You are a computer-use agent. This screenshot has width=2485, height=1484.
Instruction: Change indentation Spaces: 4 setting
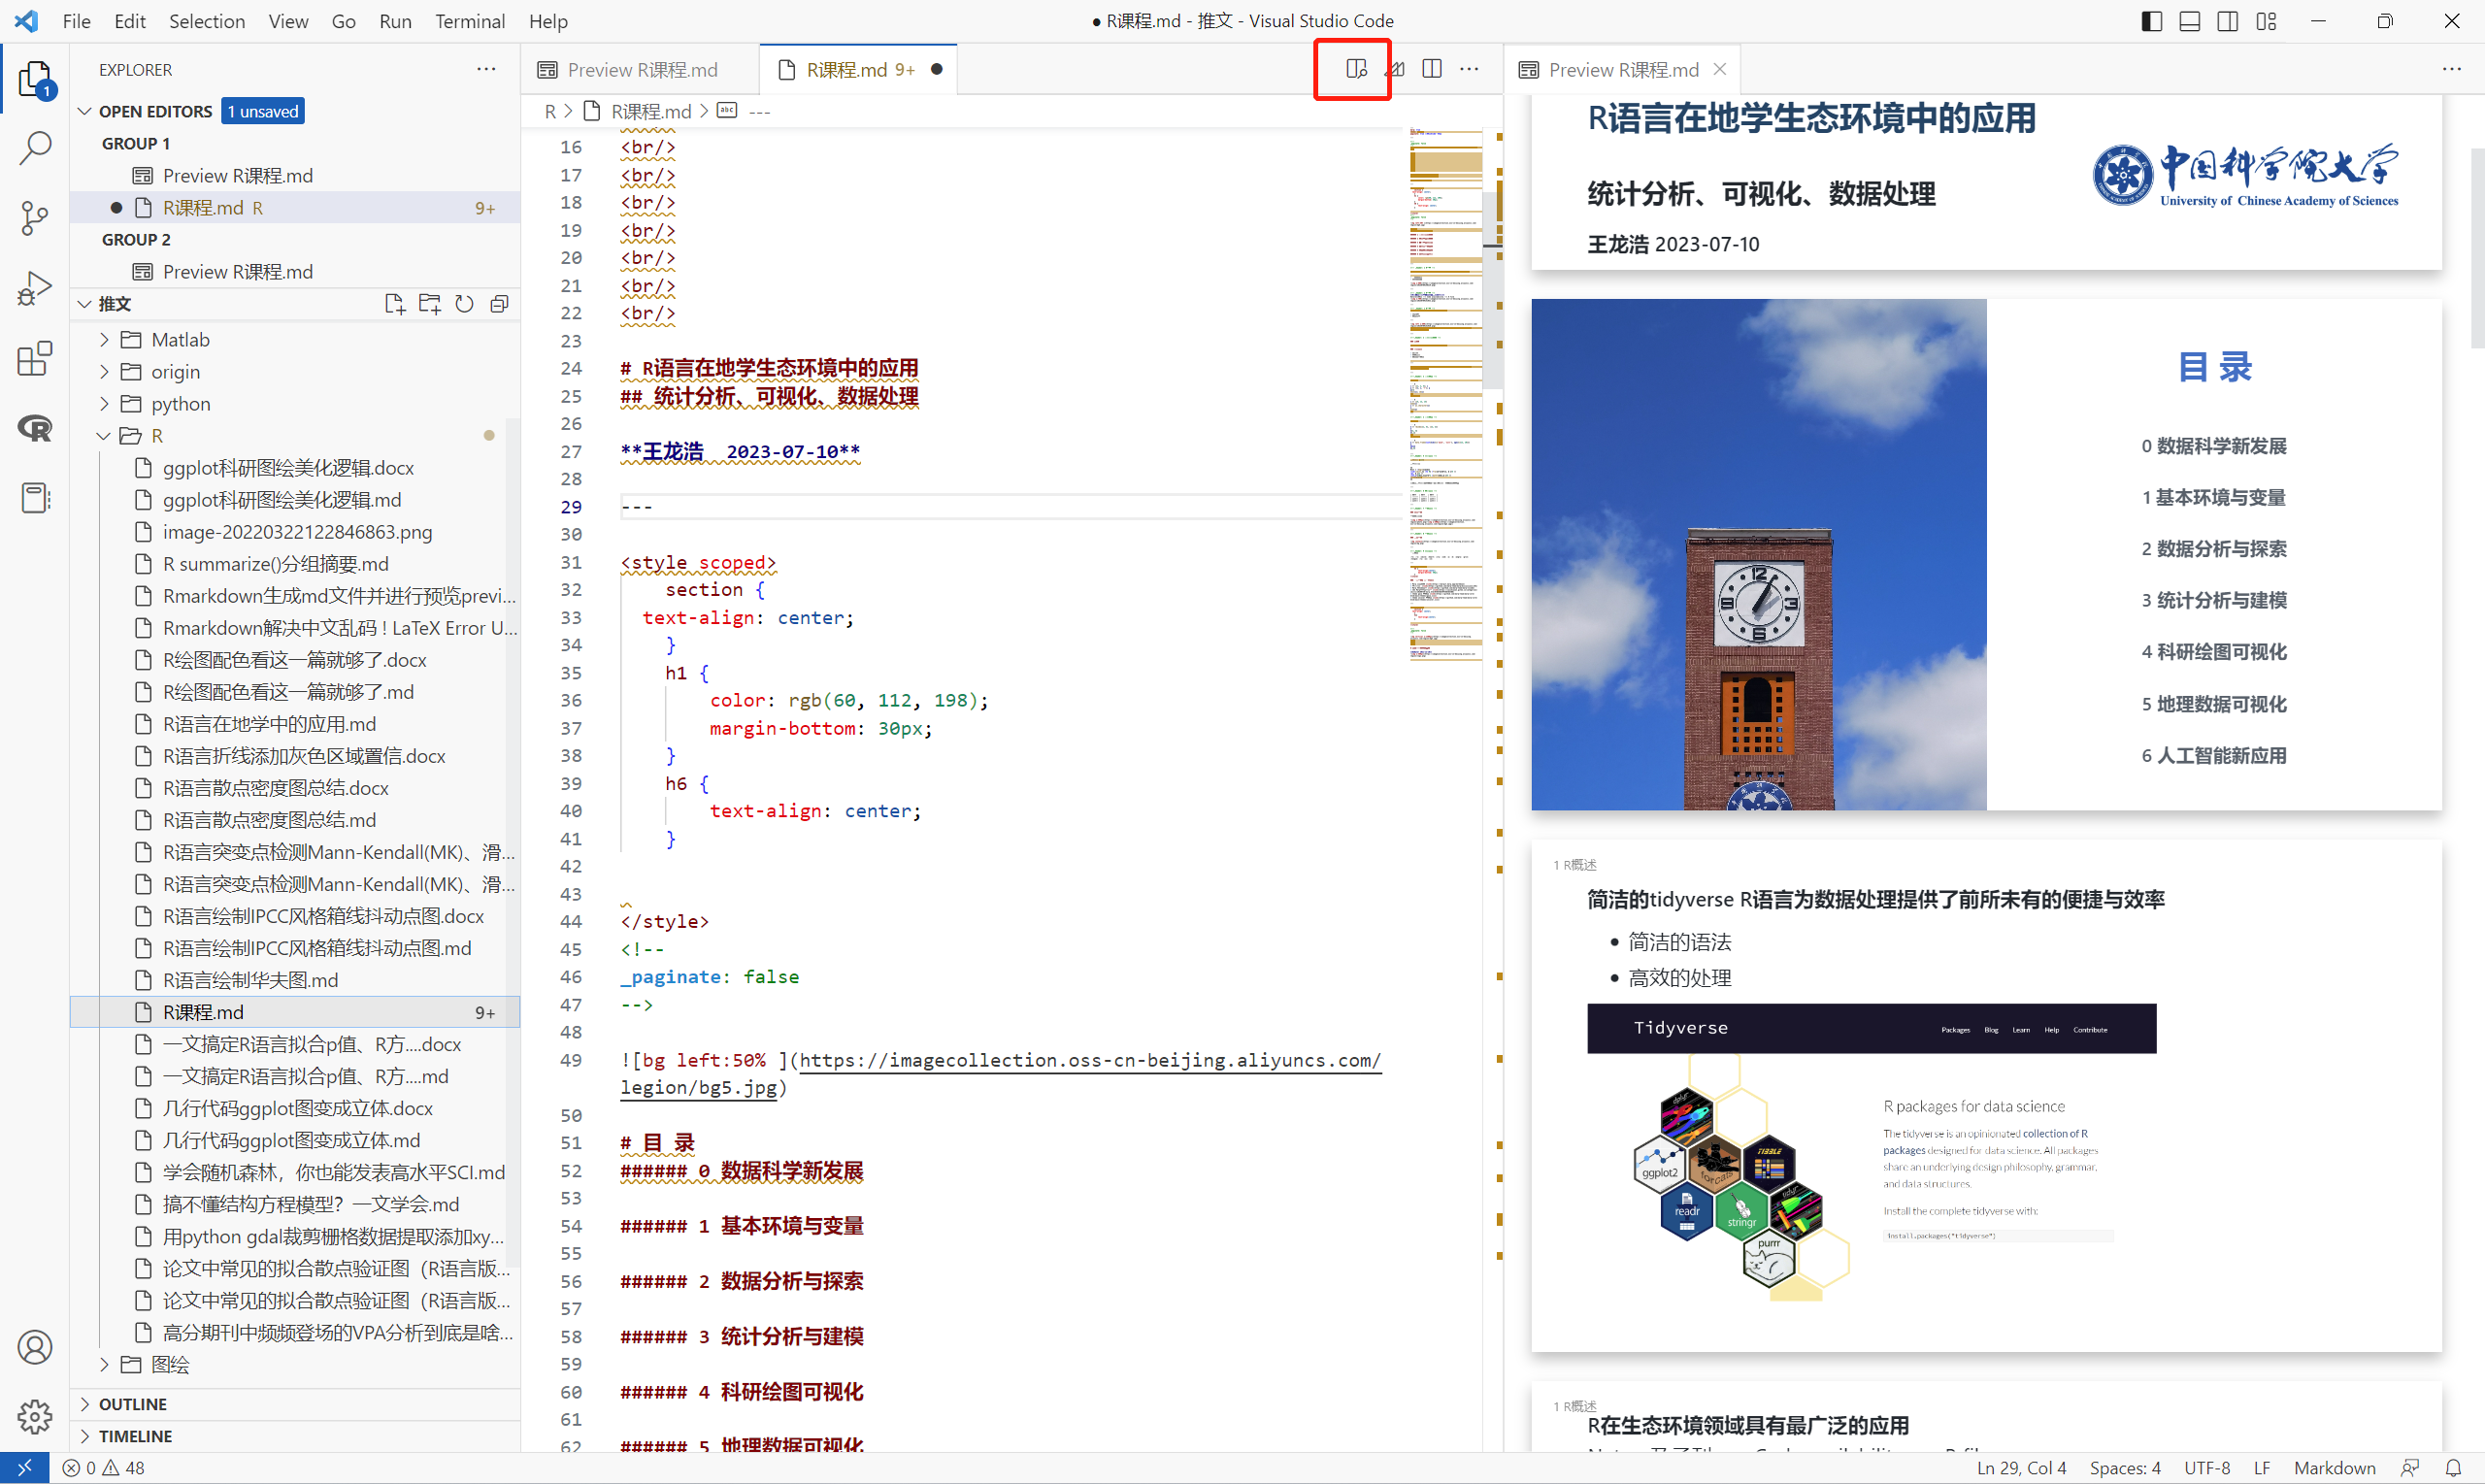2125,1468
